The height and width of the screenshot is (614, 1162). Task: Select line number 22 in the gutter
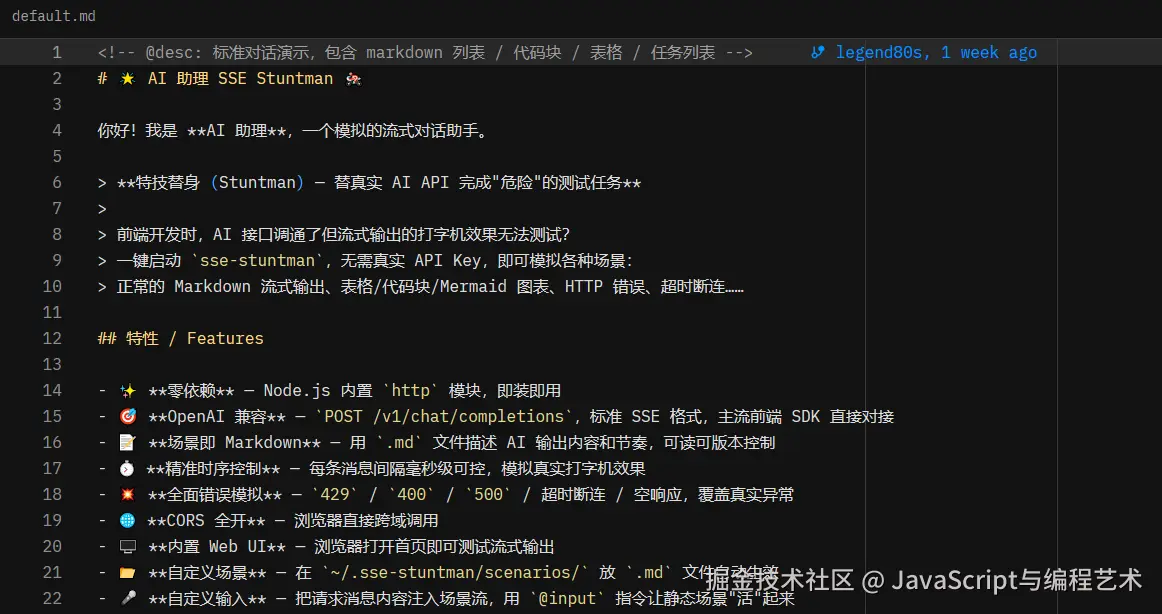click(53, 598)
